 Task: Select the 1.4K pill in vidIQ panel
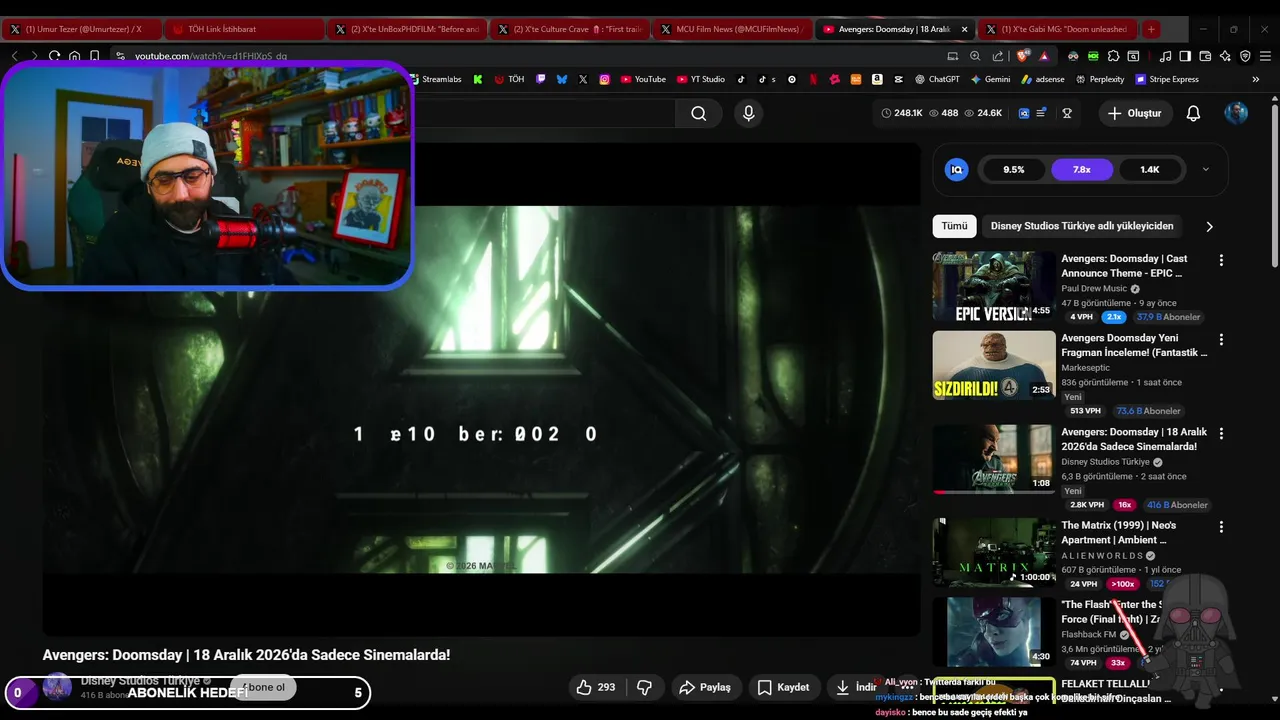click(x=1150, y=170)
